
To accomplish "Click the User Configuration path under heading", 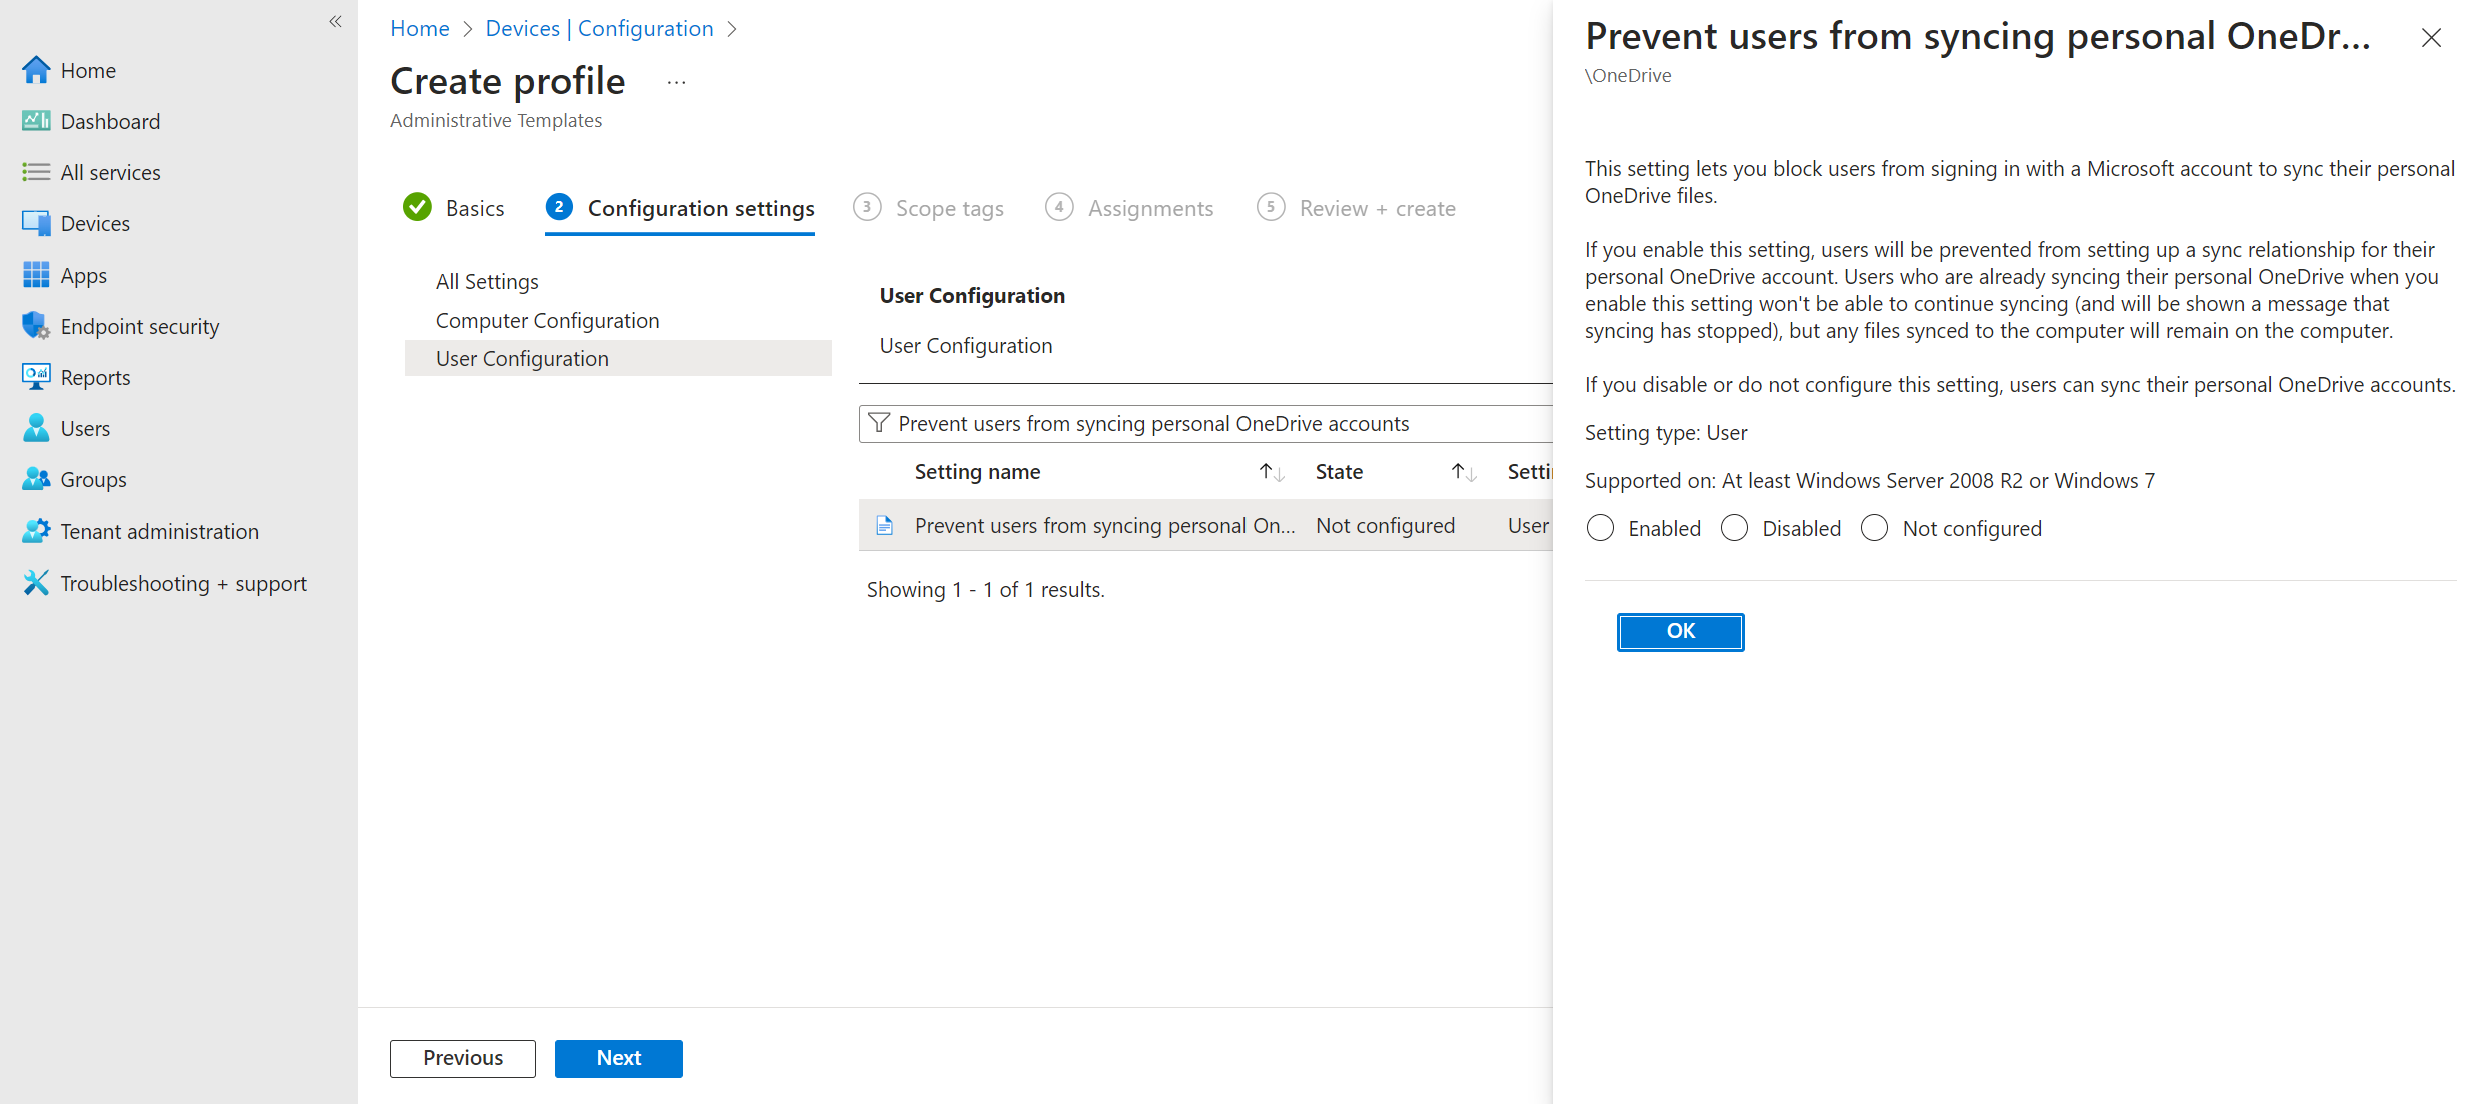I will coord(966,345).
